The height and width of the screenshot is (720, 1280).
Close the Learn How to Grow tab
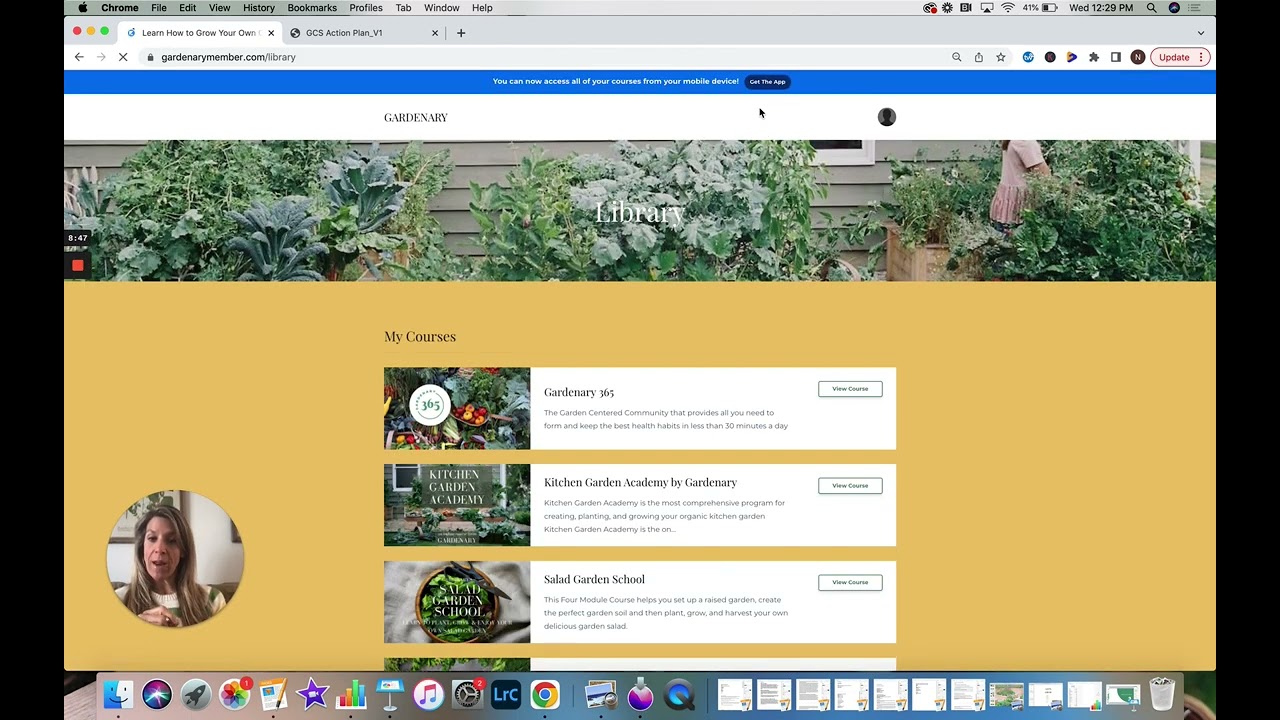click(270, 33)
